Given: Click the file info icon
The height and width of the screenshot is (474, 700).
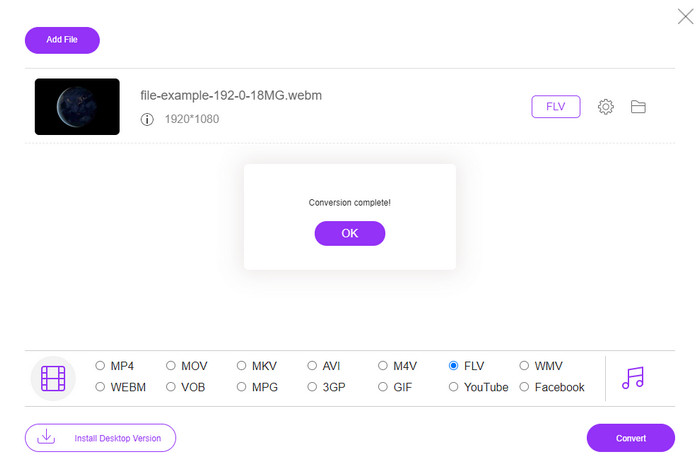Looking at the screenshot, I should click(147, 120).
